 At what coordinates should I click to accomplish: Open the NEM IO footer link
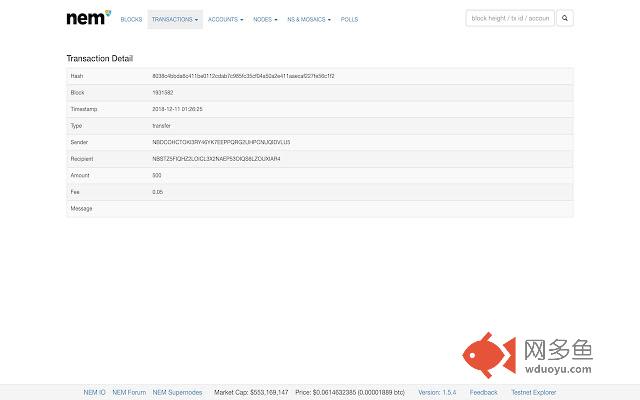pos(94,392)
